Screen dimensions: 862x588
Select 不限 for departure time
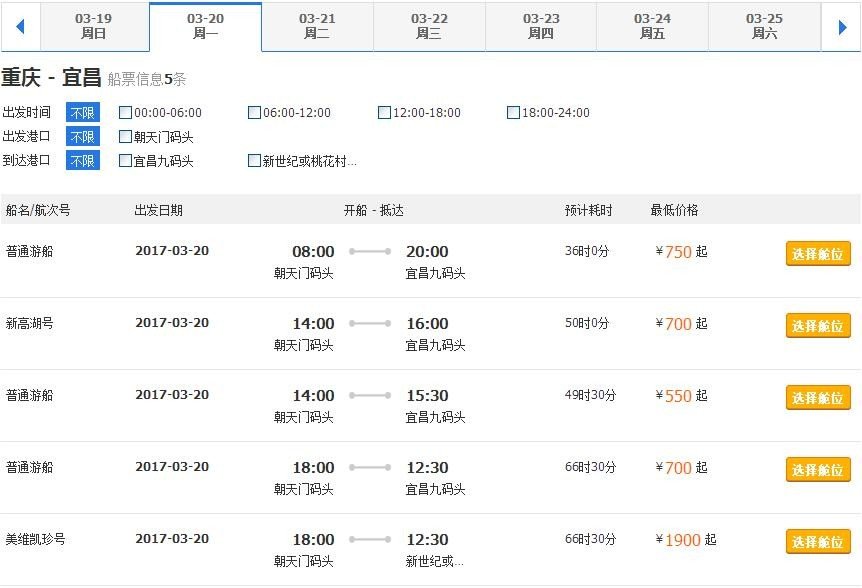tap(83, 113)
